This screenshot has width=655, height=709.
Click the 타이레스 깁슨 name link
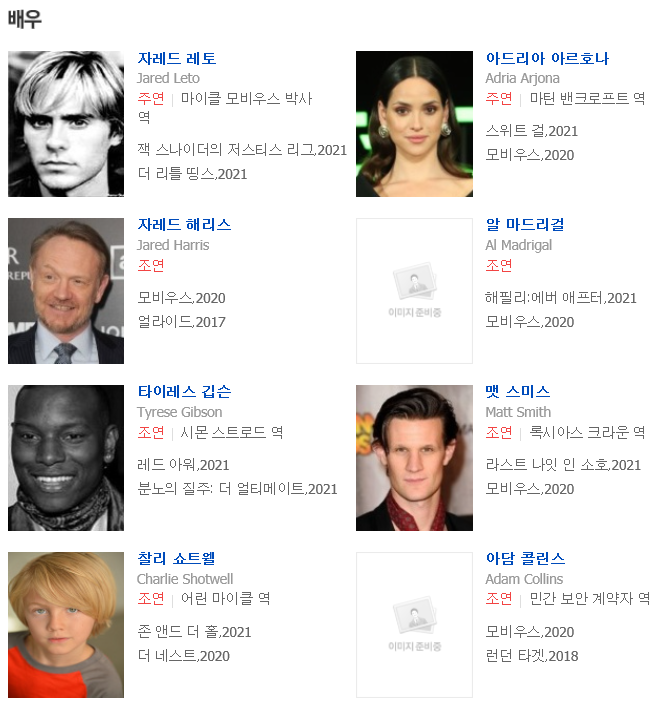184,392
